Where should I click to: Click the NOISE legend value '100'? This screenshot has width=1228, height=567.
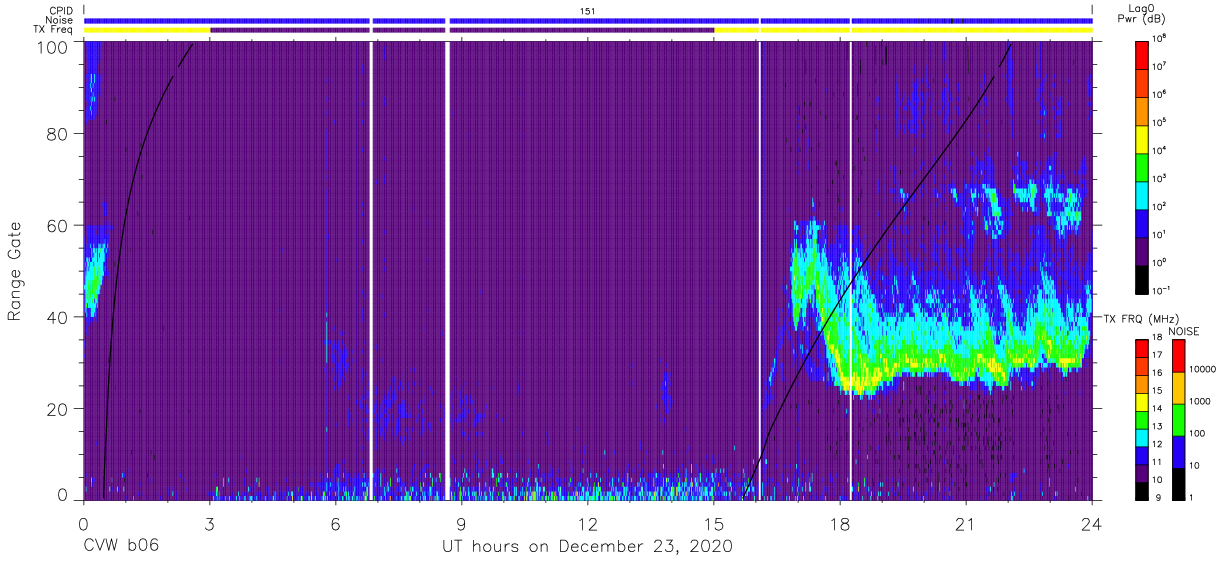point(1196,433)
